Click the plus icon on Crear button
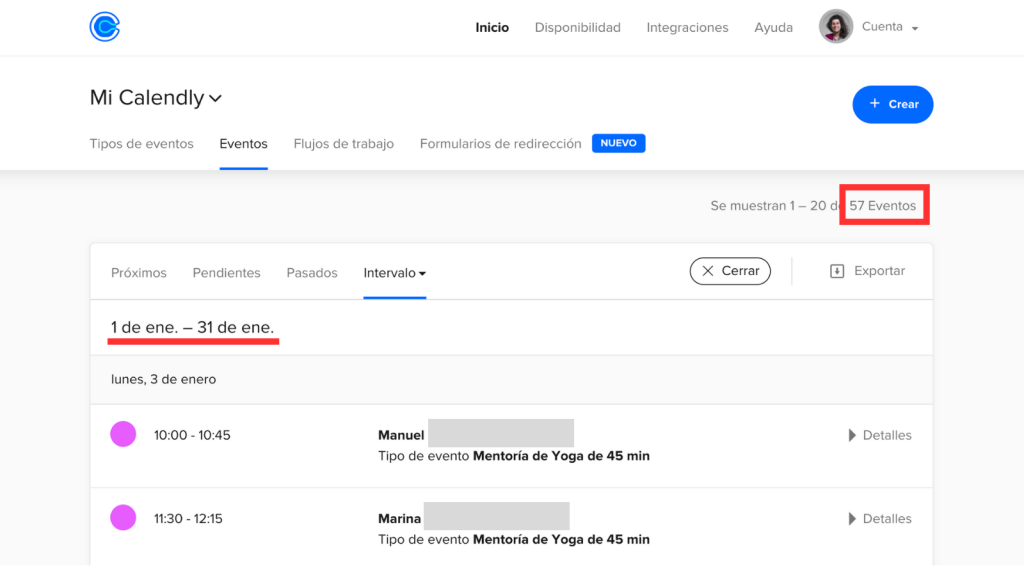This screenshot has width=1024, height=566. point(875,104)
